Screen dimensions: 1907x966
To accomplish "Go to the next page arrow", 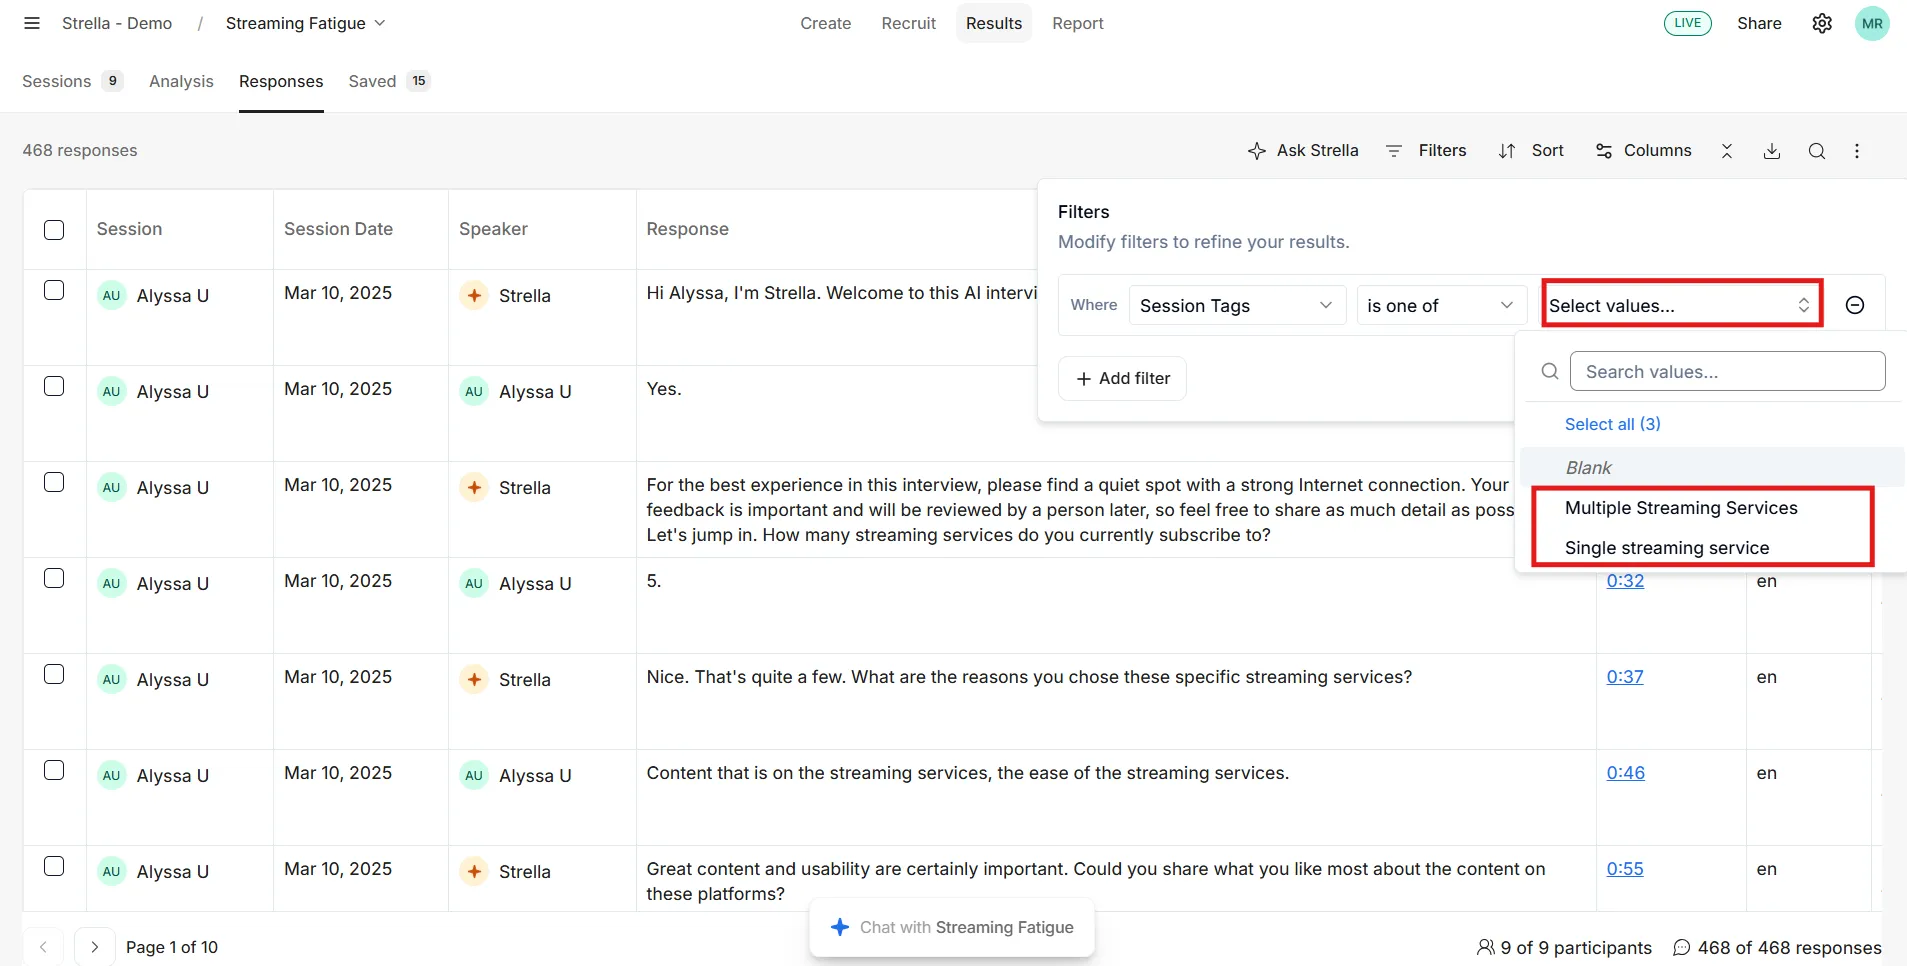I will click(x=94, y=947).
